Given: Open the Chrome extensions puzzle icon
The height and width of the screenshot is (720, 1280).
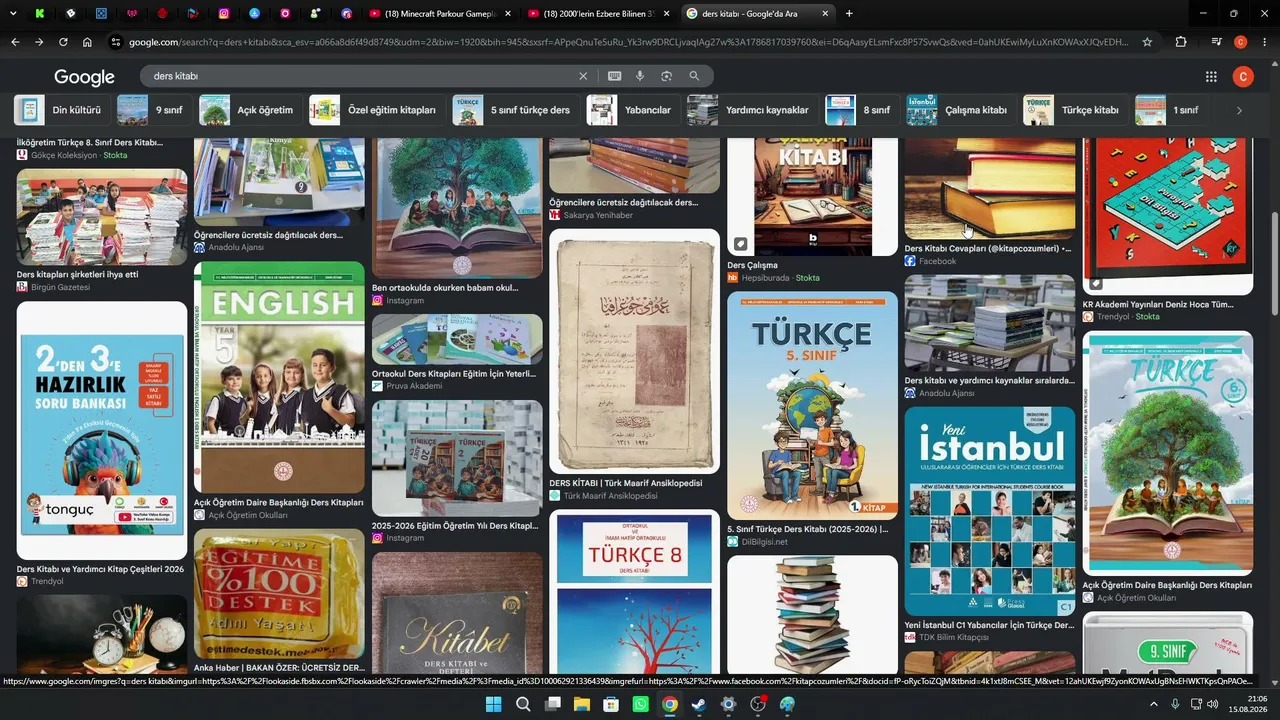Looking at the screenshot, I should click(1181, 42).
